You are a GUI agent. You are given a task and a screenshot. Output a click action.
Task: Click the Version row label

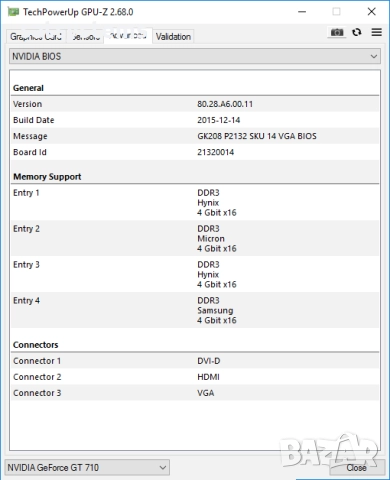[27, 104]
